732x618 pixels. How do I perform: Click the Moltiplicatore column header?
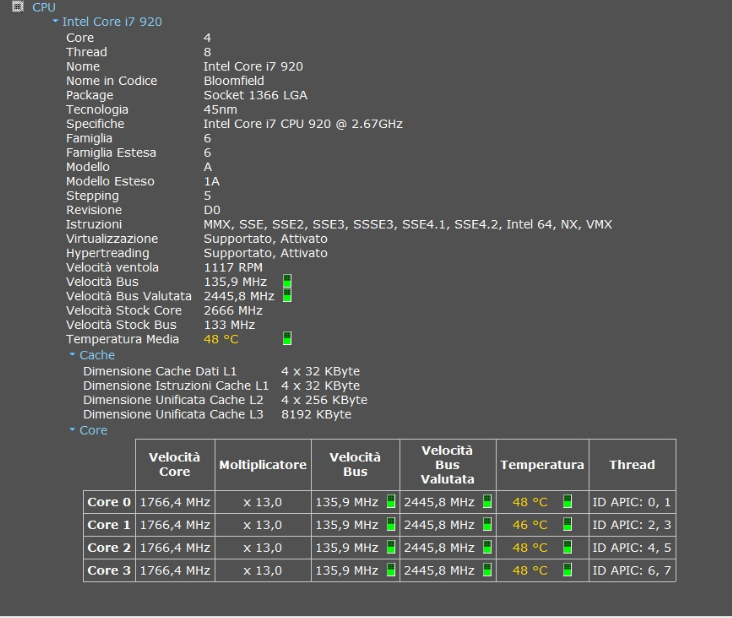263,464
